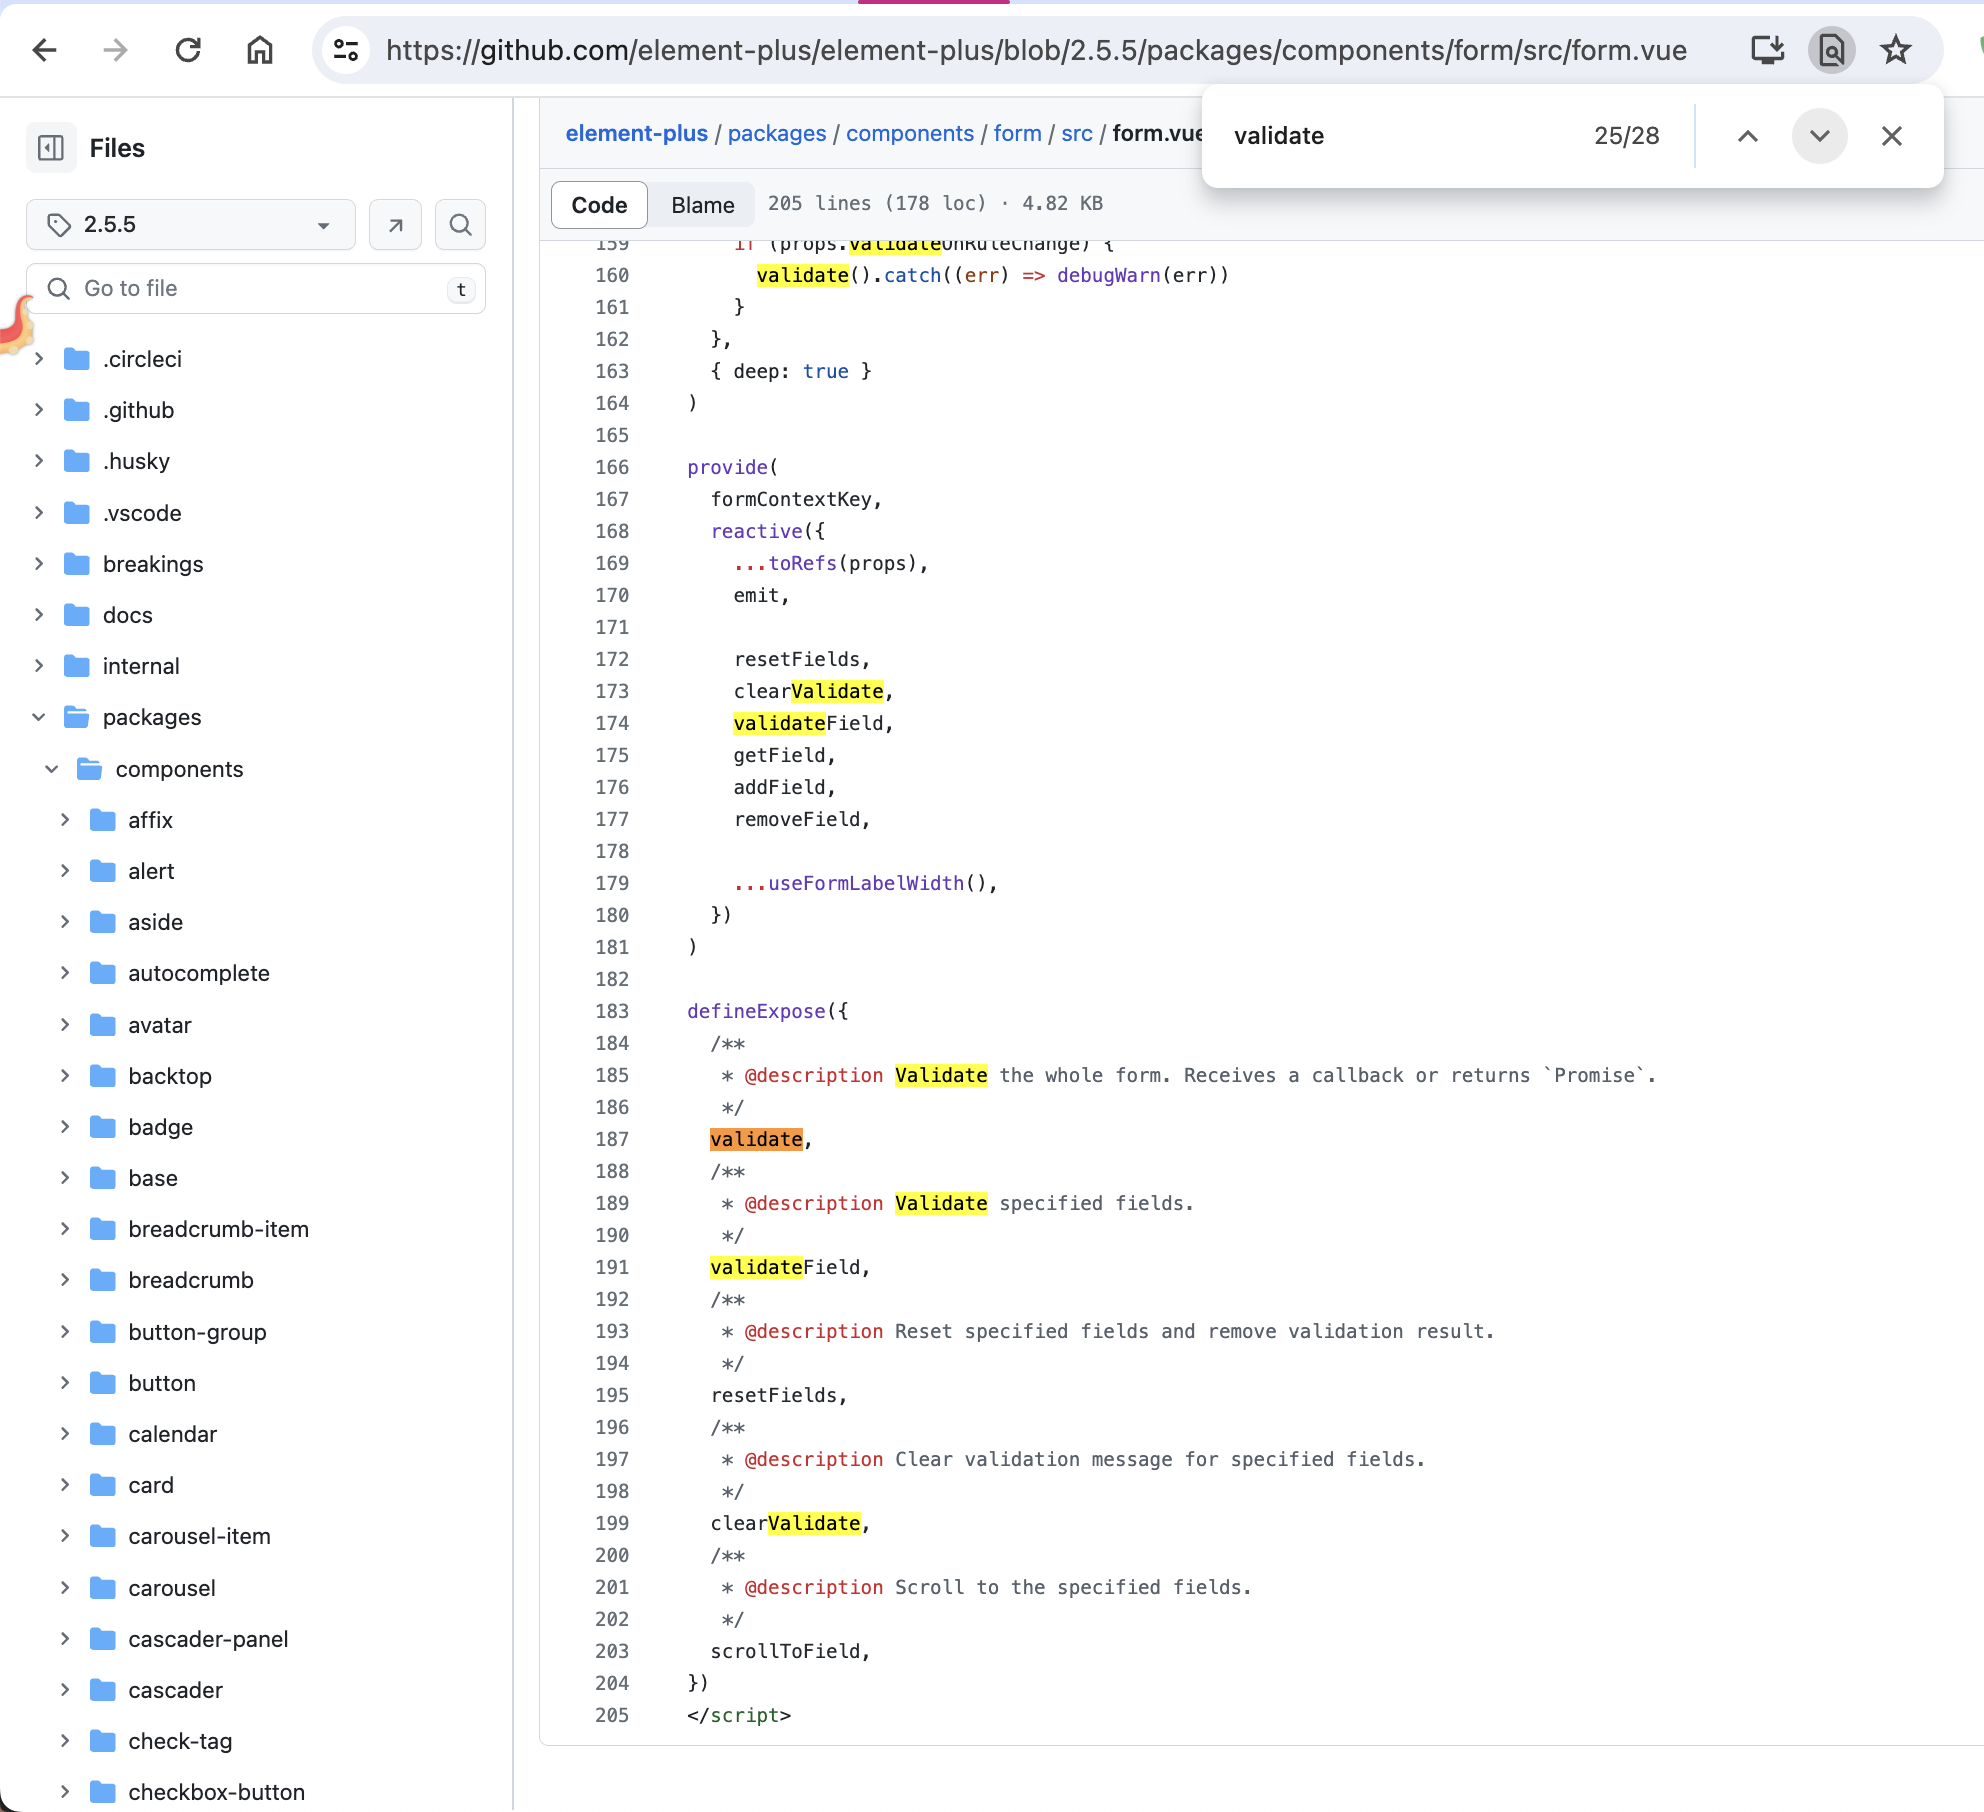Navigate to the form breadcrumb link

pyautogui.click(x=1016, y=133)
